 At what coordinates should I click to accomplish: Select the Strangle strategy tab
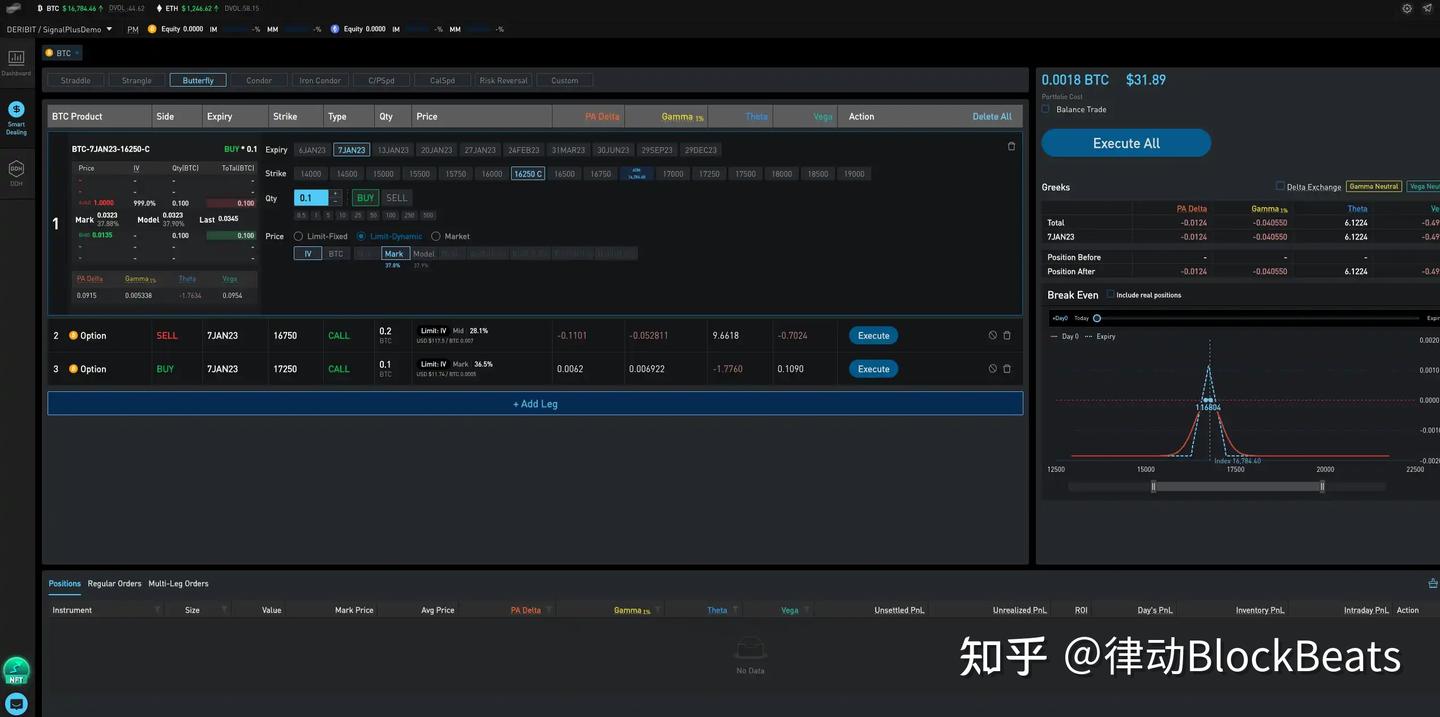click(x=137, y=80)
